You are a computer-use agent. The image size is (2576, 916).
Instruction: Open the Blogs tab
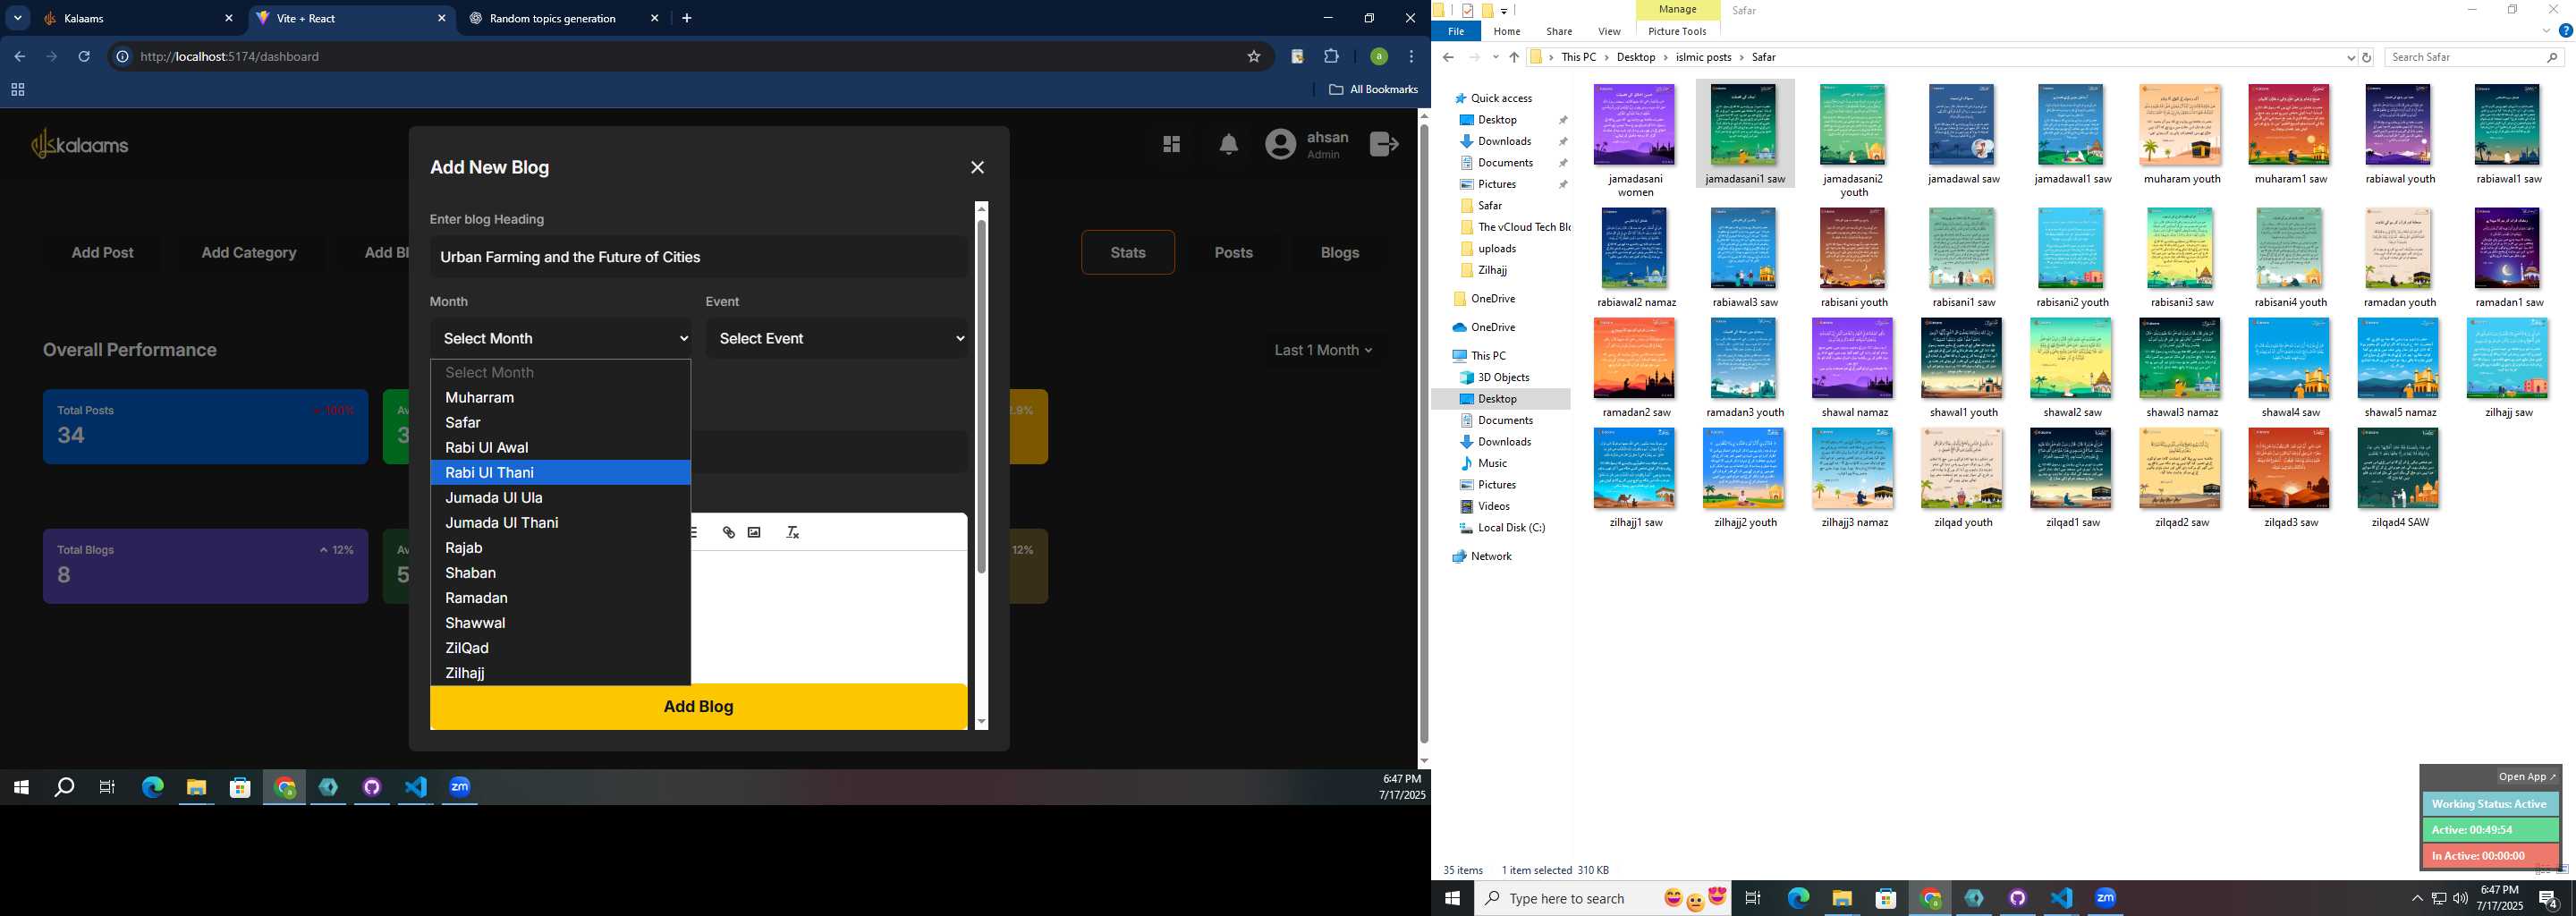pos(1339,253)
